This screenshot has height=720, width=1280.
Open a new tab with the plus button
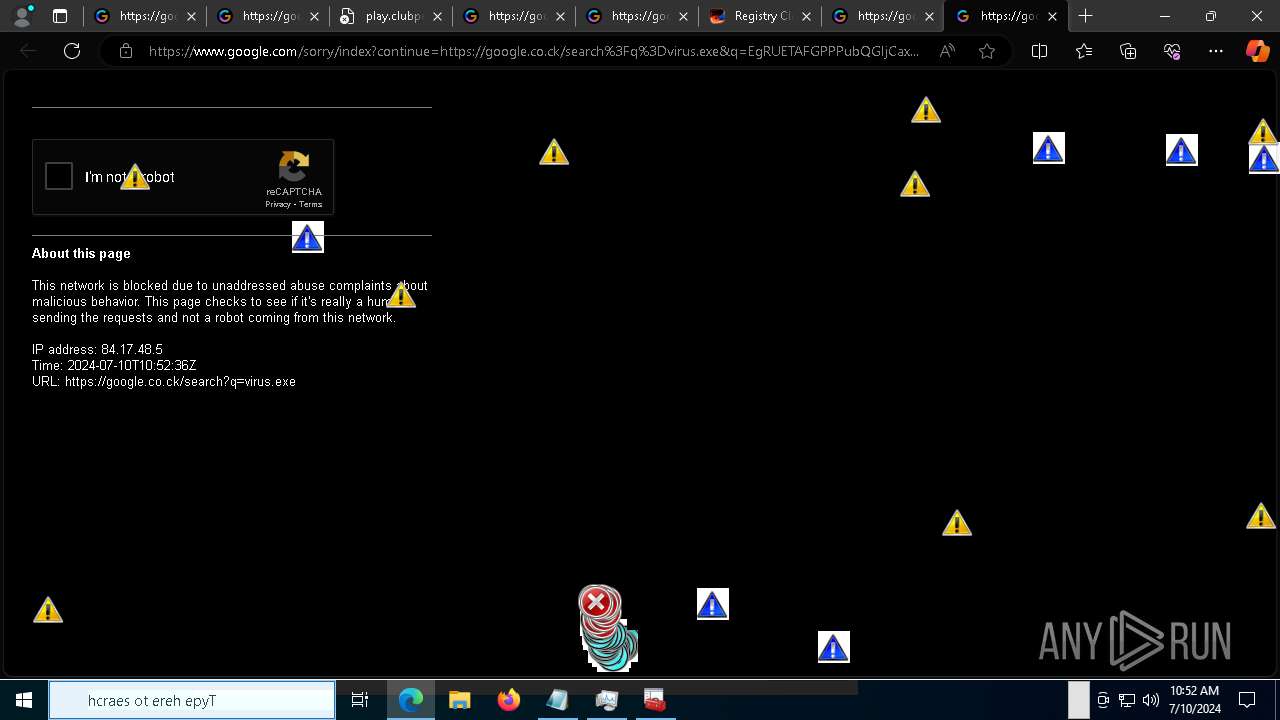click(1085, 16)
